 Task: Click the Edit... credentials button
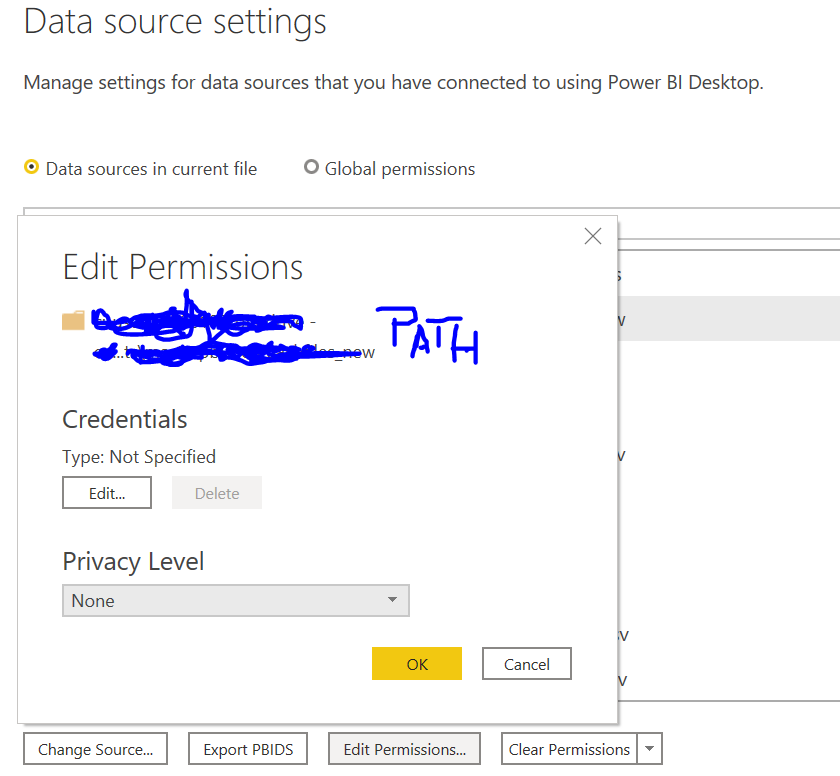[x=107, y=493]
